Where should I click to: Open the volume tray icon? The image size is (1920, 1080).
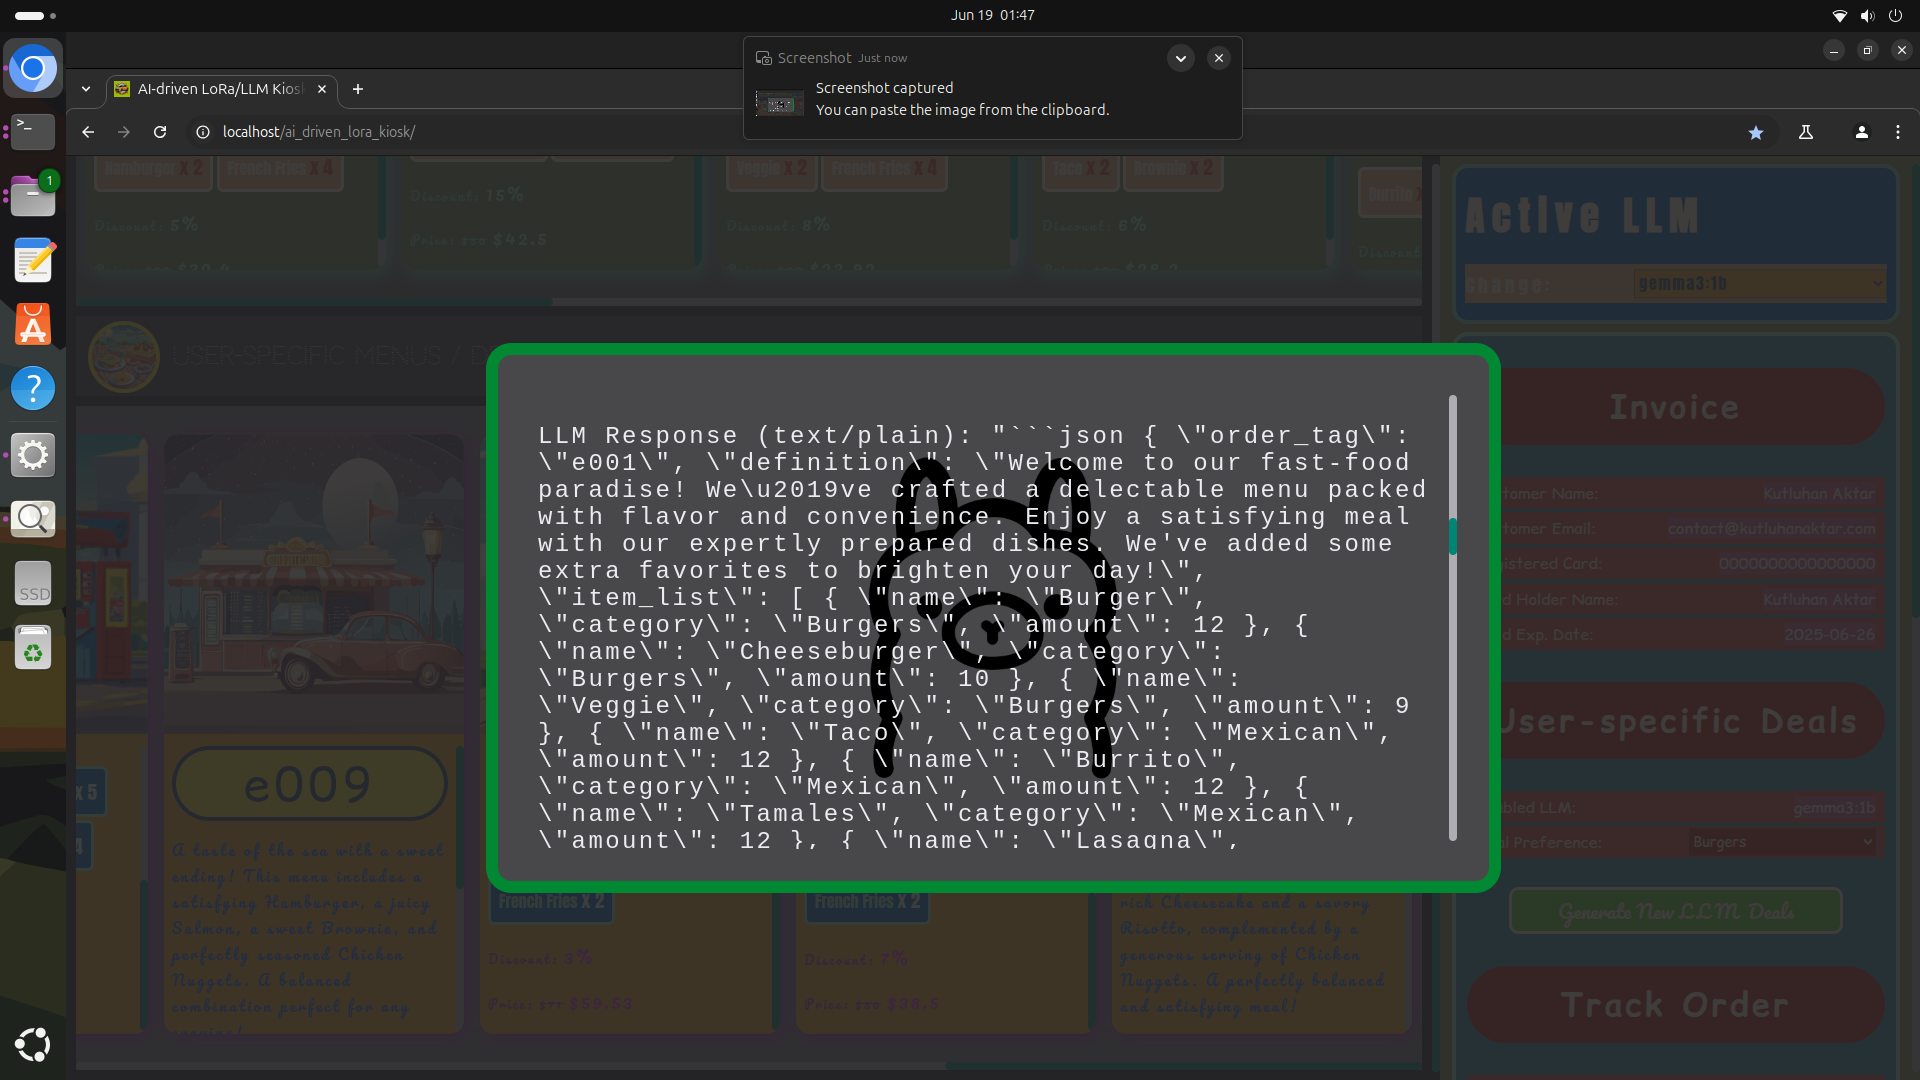click(x=1867, y=16)
